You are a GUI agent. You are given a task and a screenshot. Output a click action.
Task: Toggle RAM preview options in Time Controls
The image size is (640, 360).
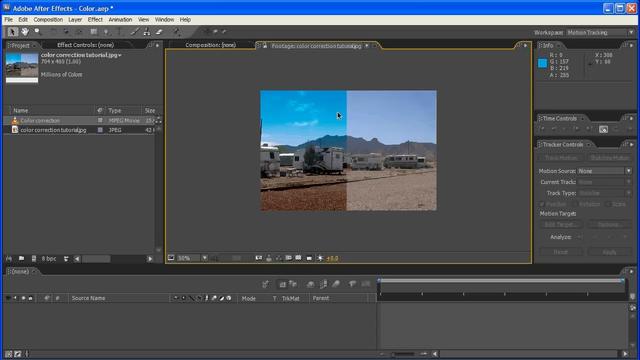(603, 129)
